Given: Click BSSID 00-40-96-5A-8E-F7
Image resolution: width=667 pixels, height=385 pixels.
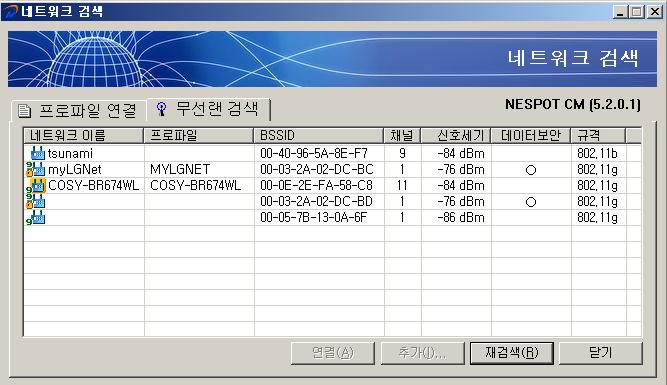Looking at the screenshot, I should [x=314, y=153].
